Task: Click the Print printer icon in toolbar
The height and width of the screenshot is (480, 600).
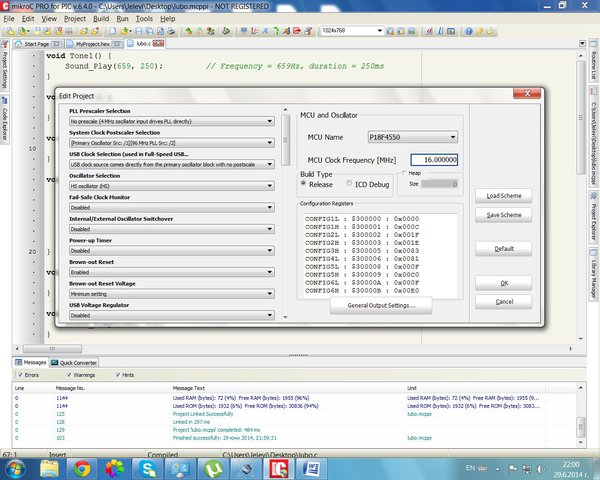Action: tap(171, 31)
